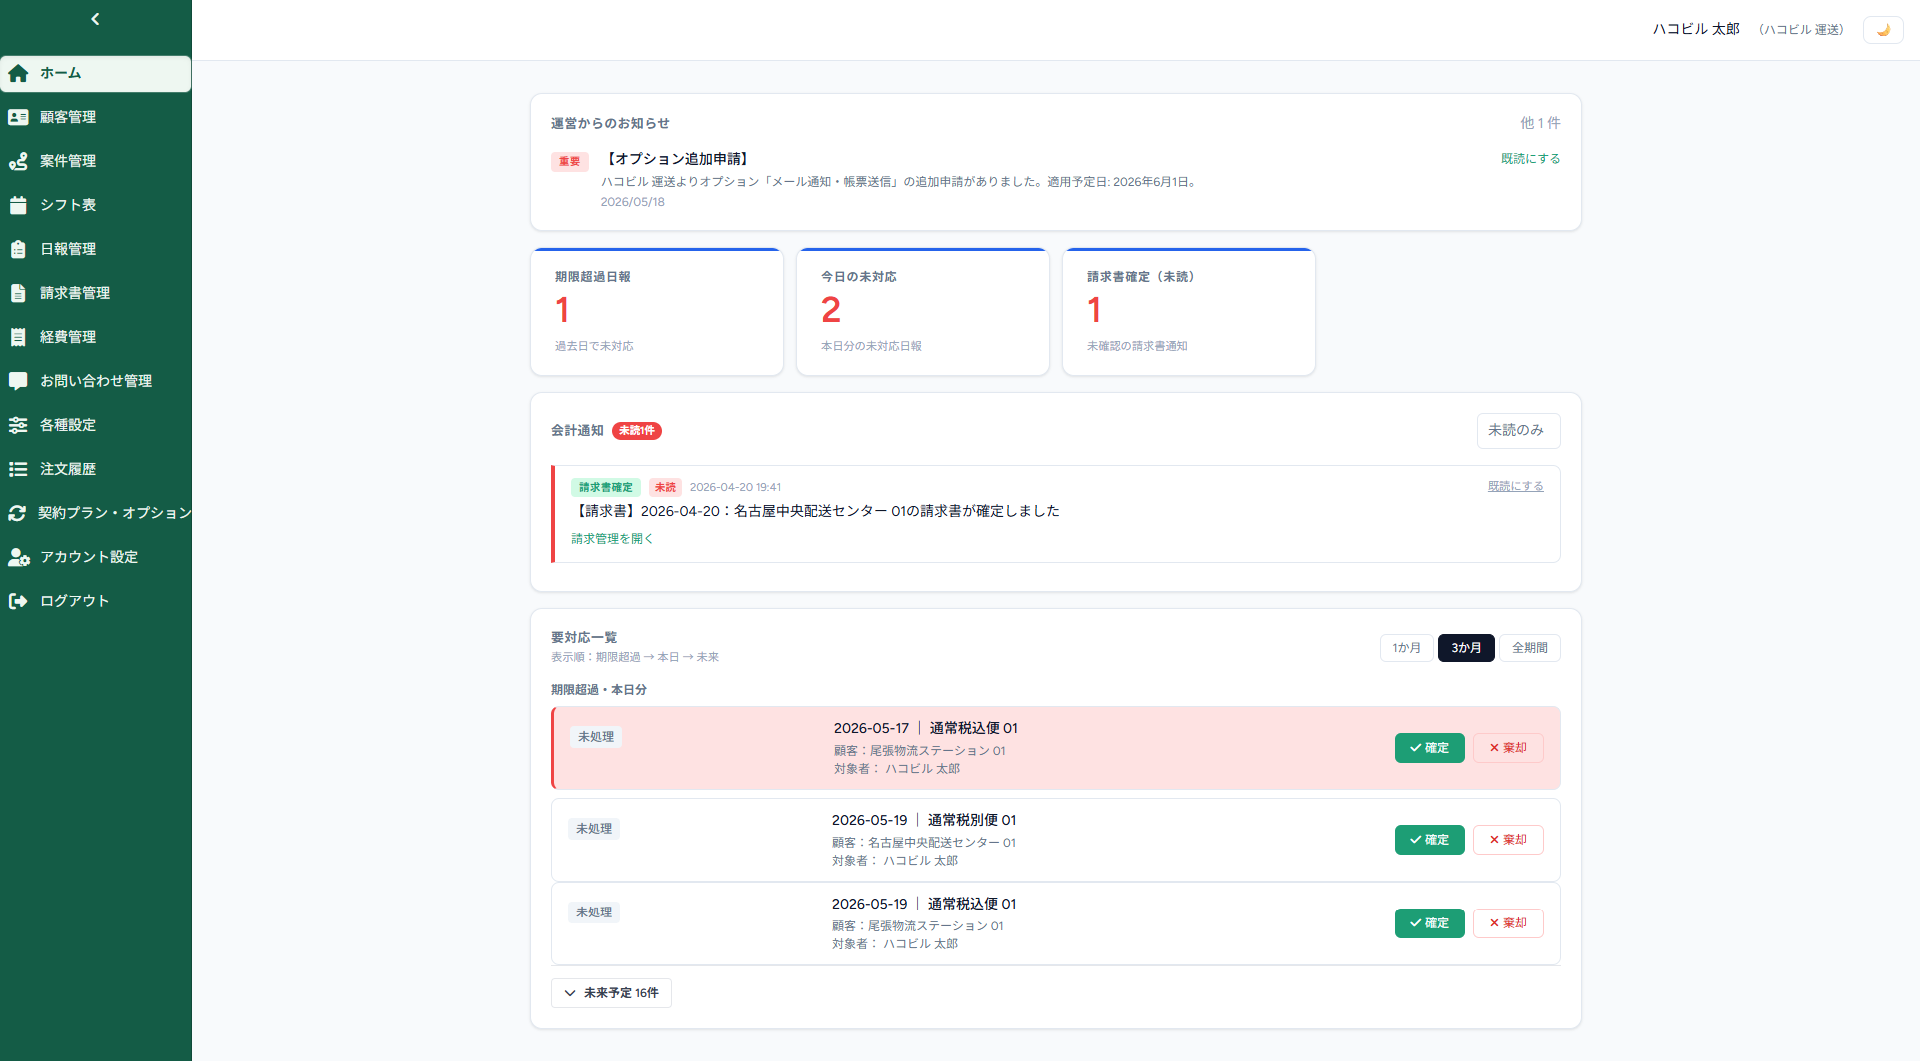Open the 期限超過日報 summary card

[657, 312]
